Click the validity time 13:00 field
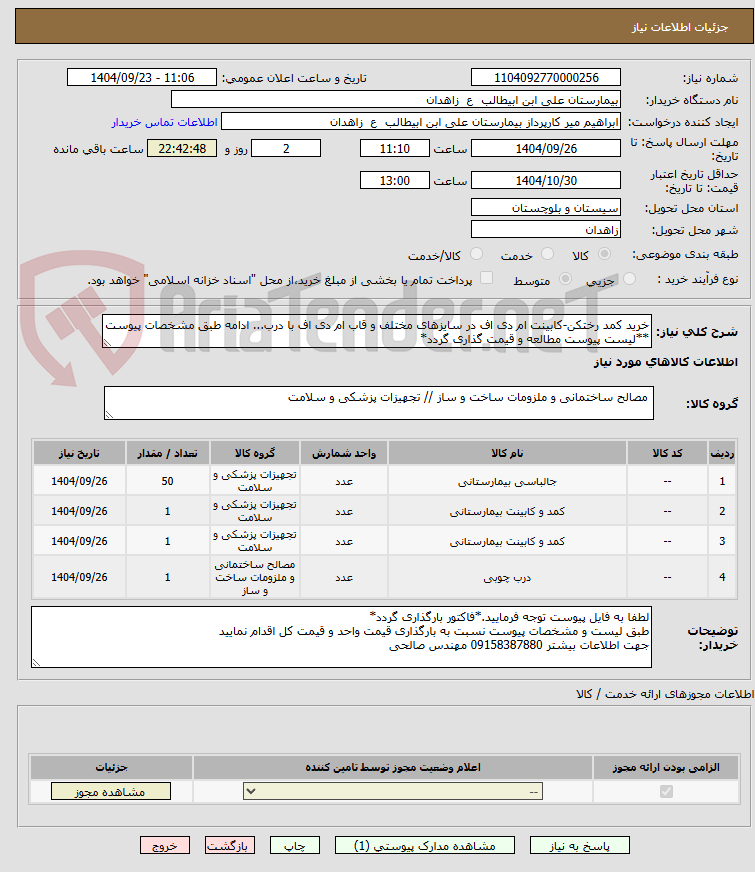The height and width of the screenshot is (872, 755). [x=395, y=181]
